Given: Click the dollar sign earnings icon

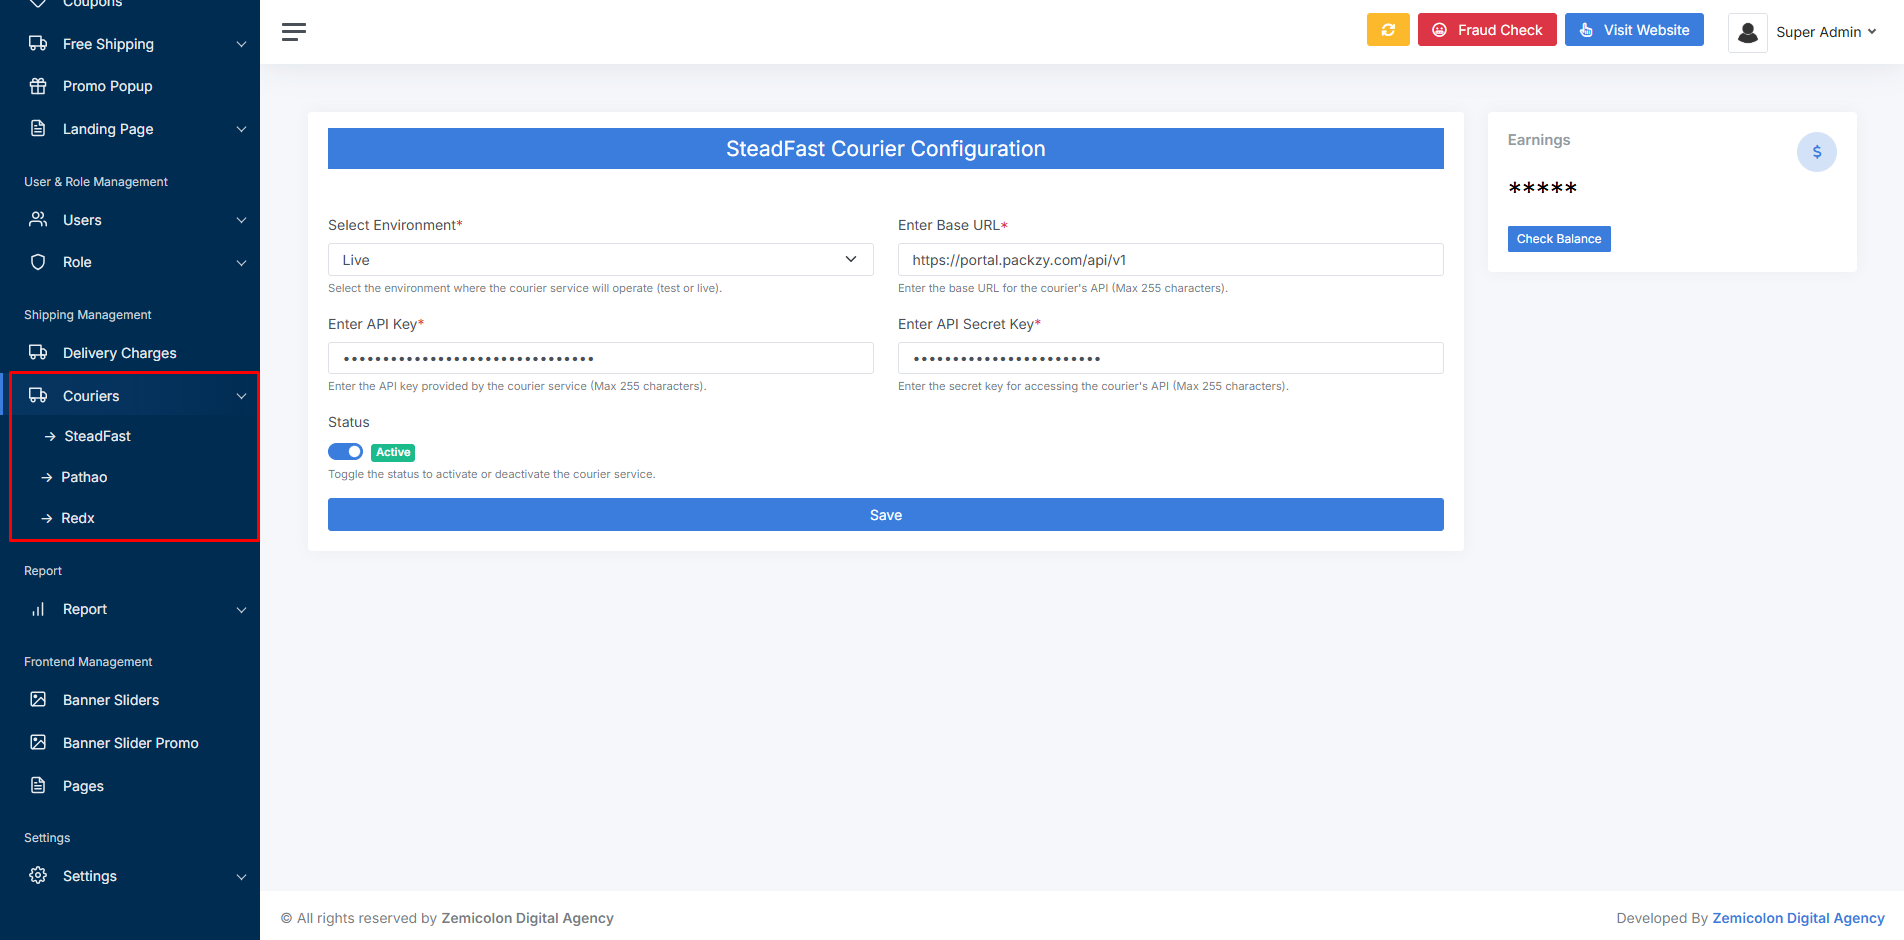Looking at the screenshot, I should 1816,152.
